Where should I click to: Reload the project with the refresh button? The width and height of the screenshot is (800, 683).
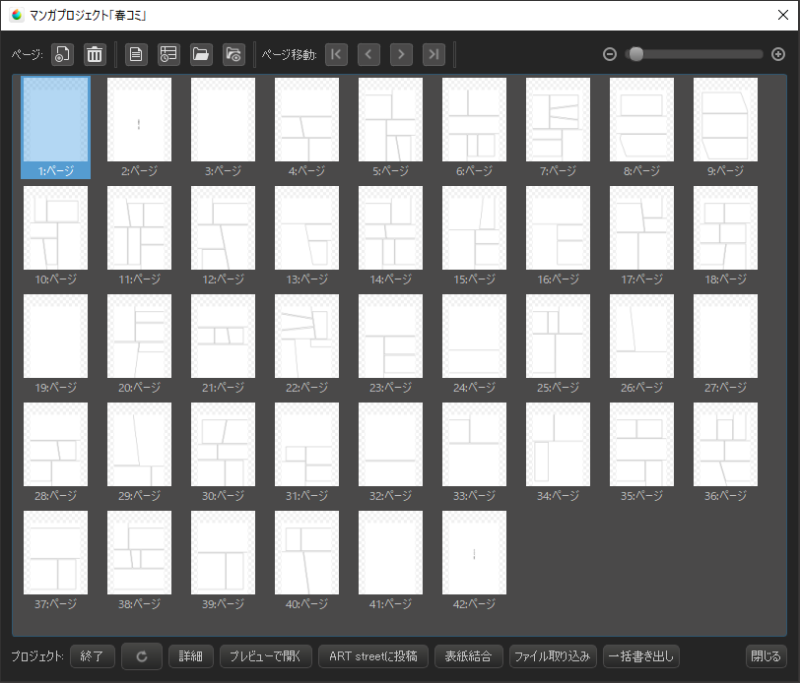pos(142,656)
